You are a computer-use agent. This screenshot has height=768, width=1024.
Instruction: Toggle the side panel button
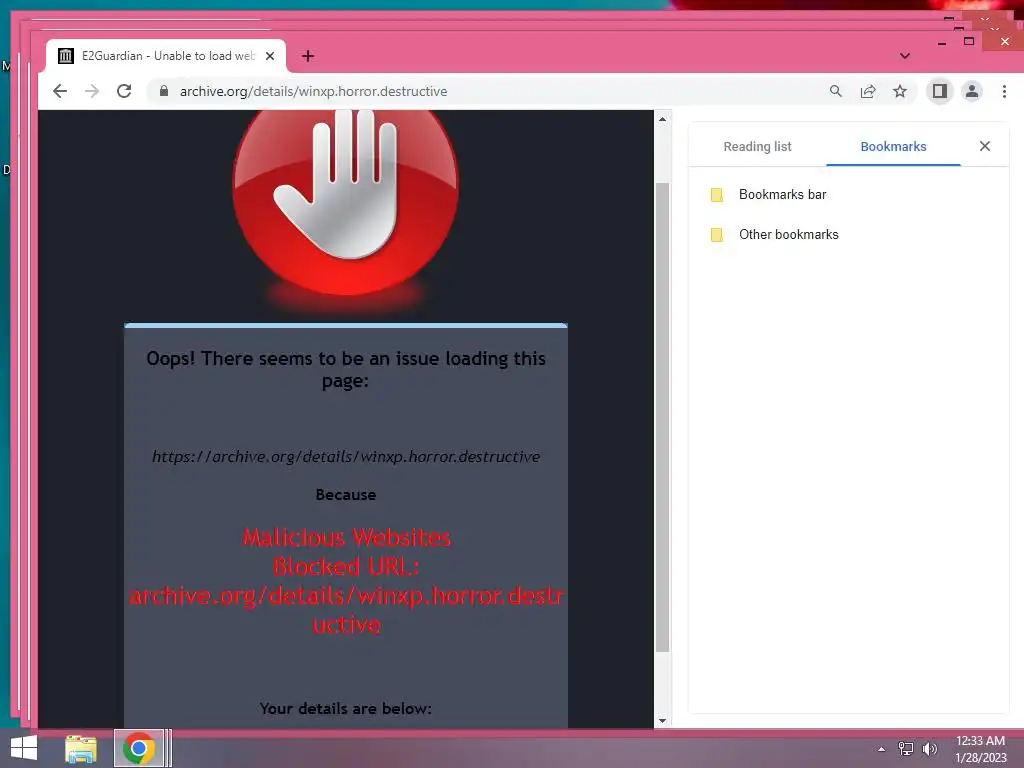click(940, 91)
